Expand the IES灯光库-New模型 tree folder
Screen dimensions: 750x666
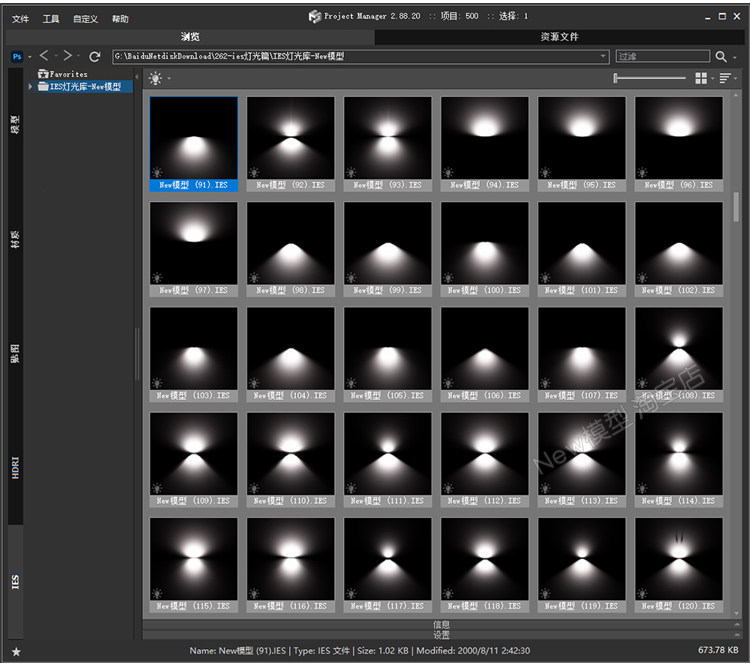tap(31, 87)
